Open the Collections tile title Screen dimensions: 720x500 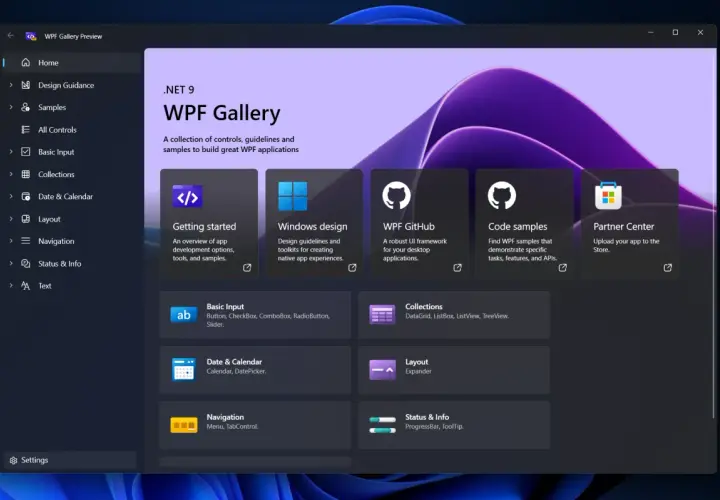(x=424, y=307)
